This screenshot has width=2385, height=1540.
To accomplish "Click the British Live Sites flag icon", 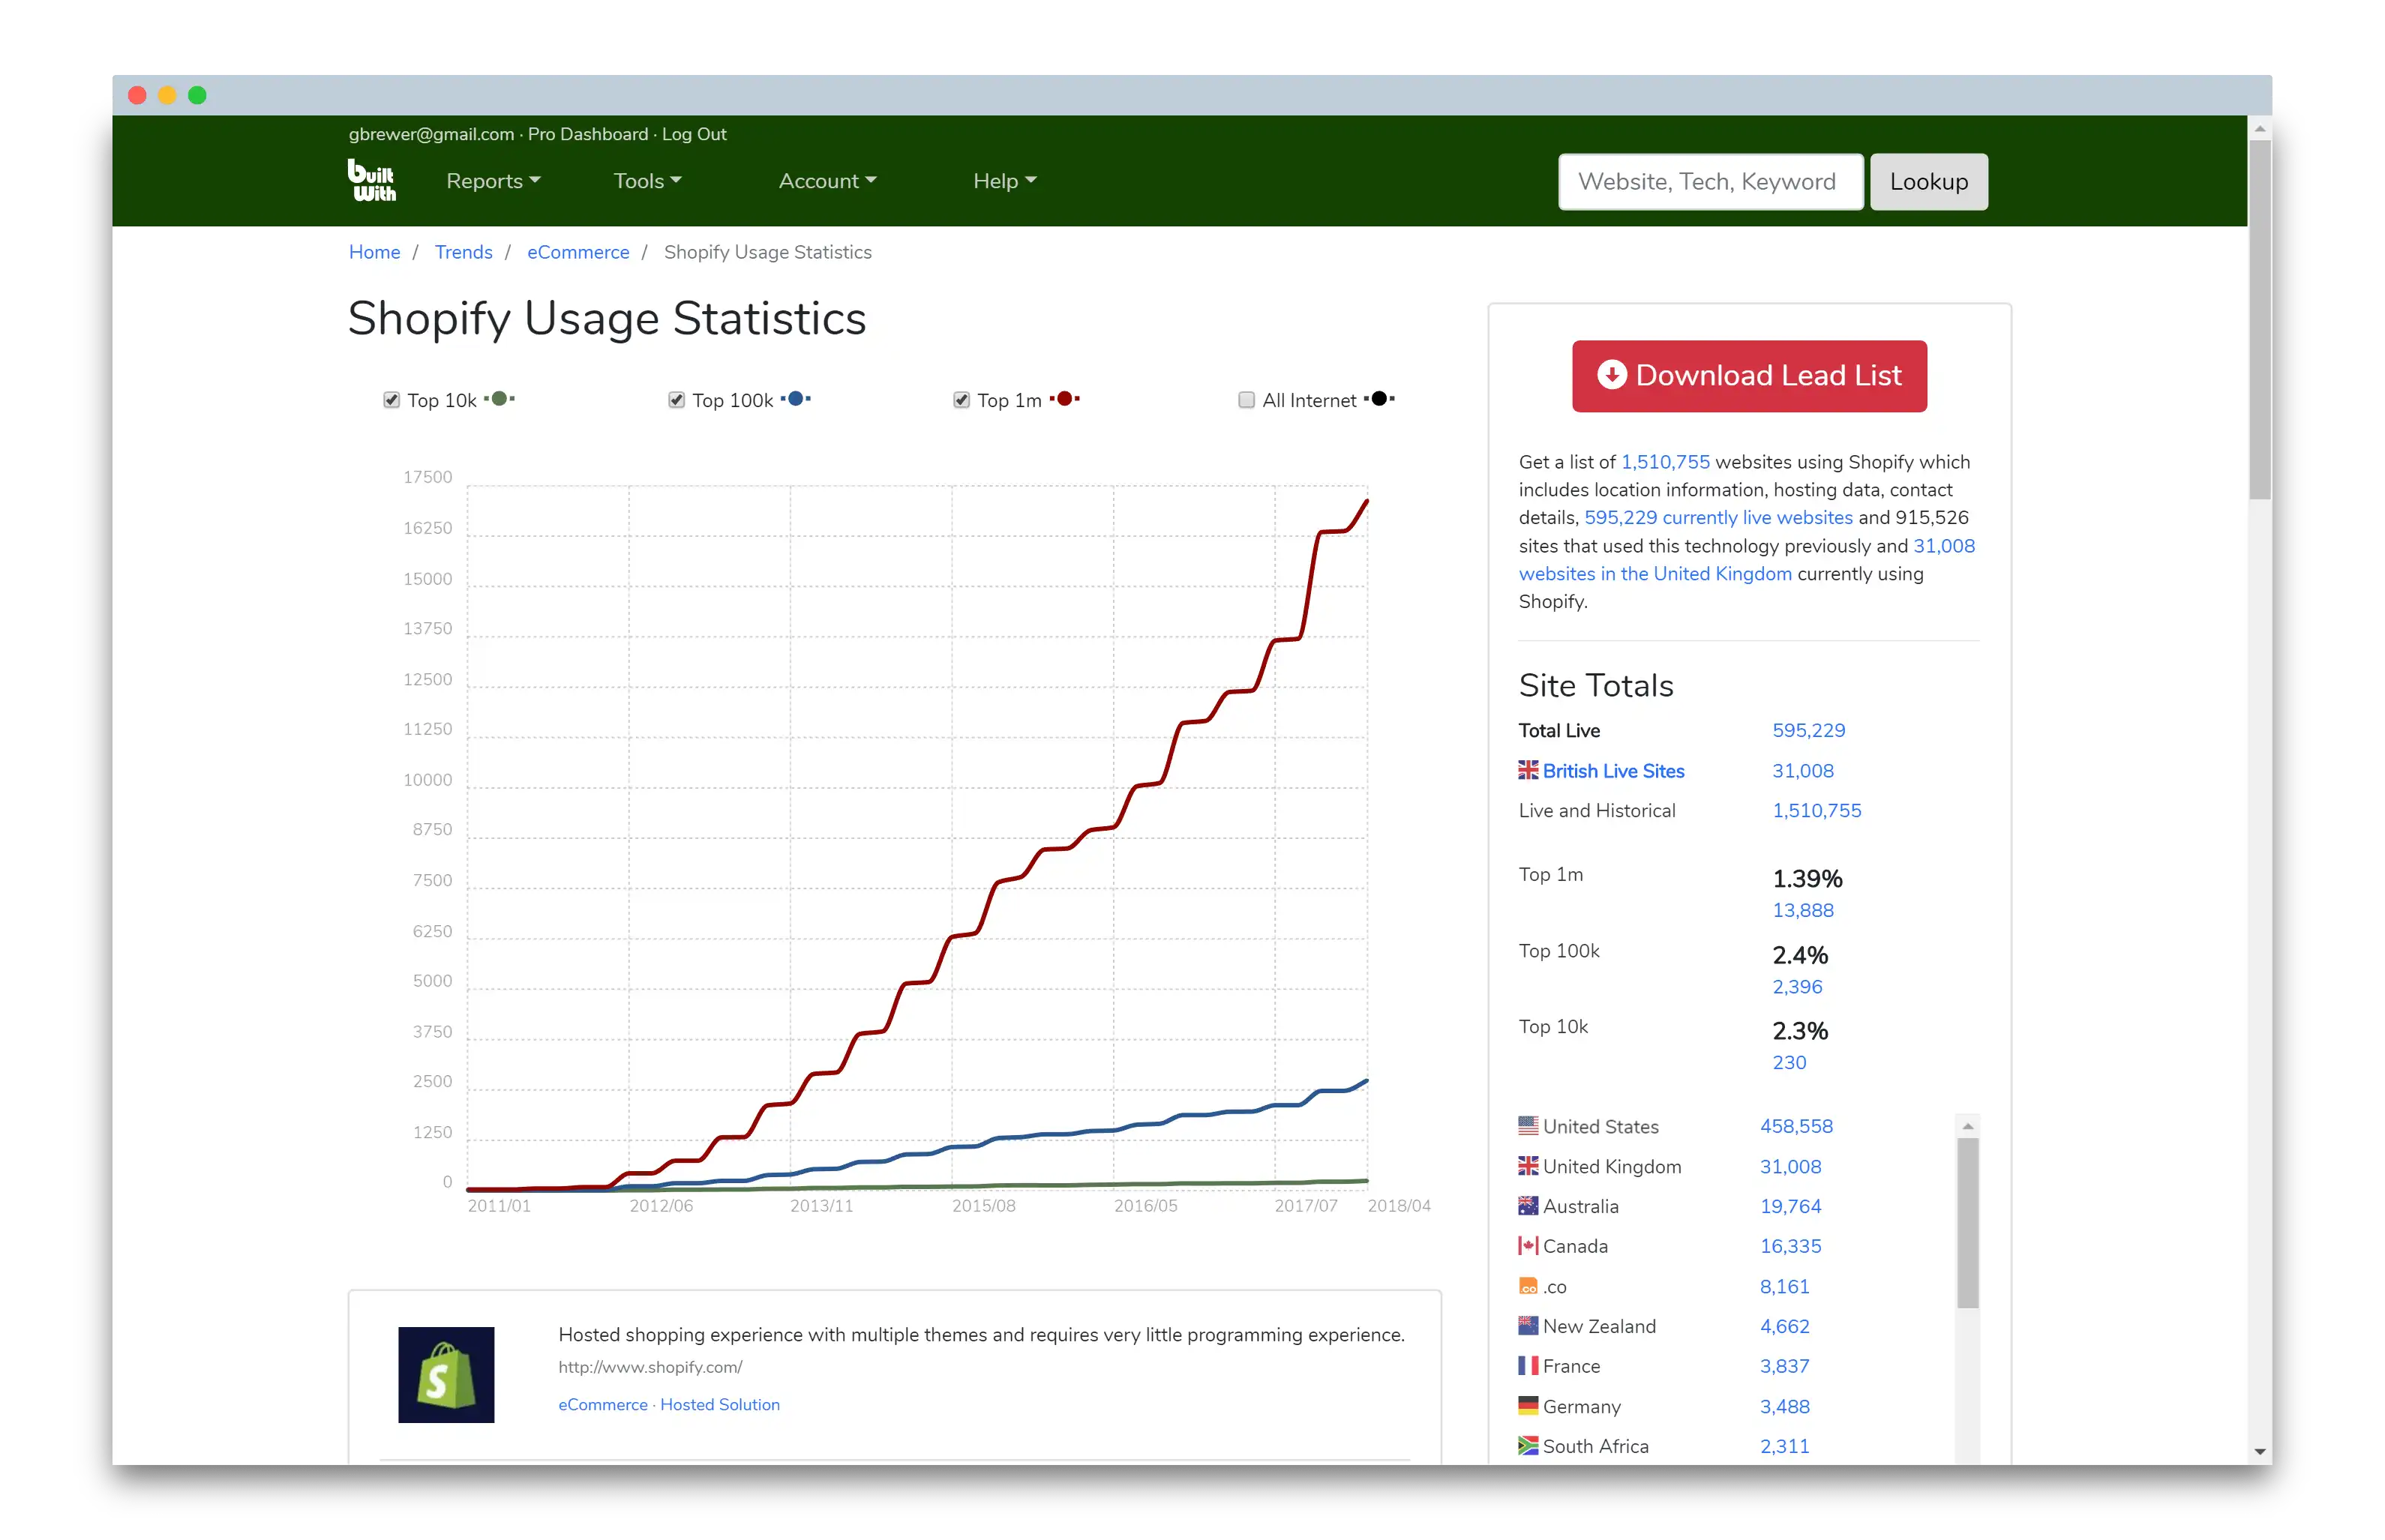I will (1527, 769).
